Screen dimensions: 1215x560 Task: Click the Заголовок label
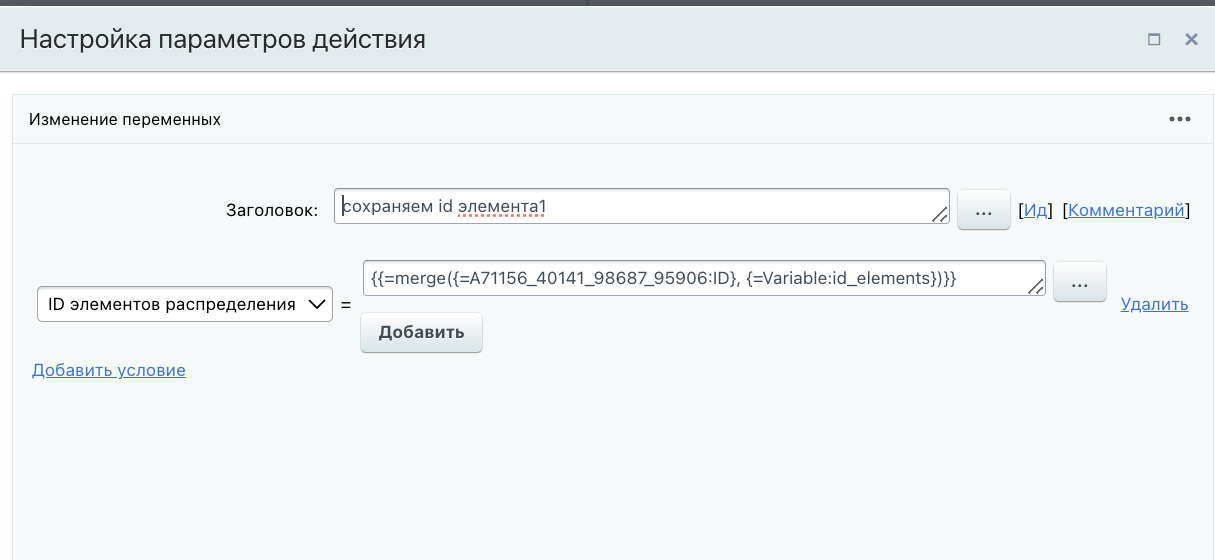271,210
